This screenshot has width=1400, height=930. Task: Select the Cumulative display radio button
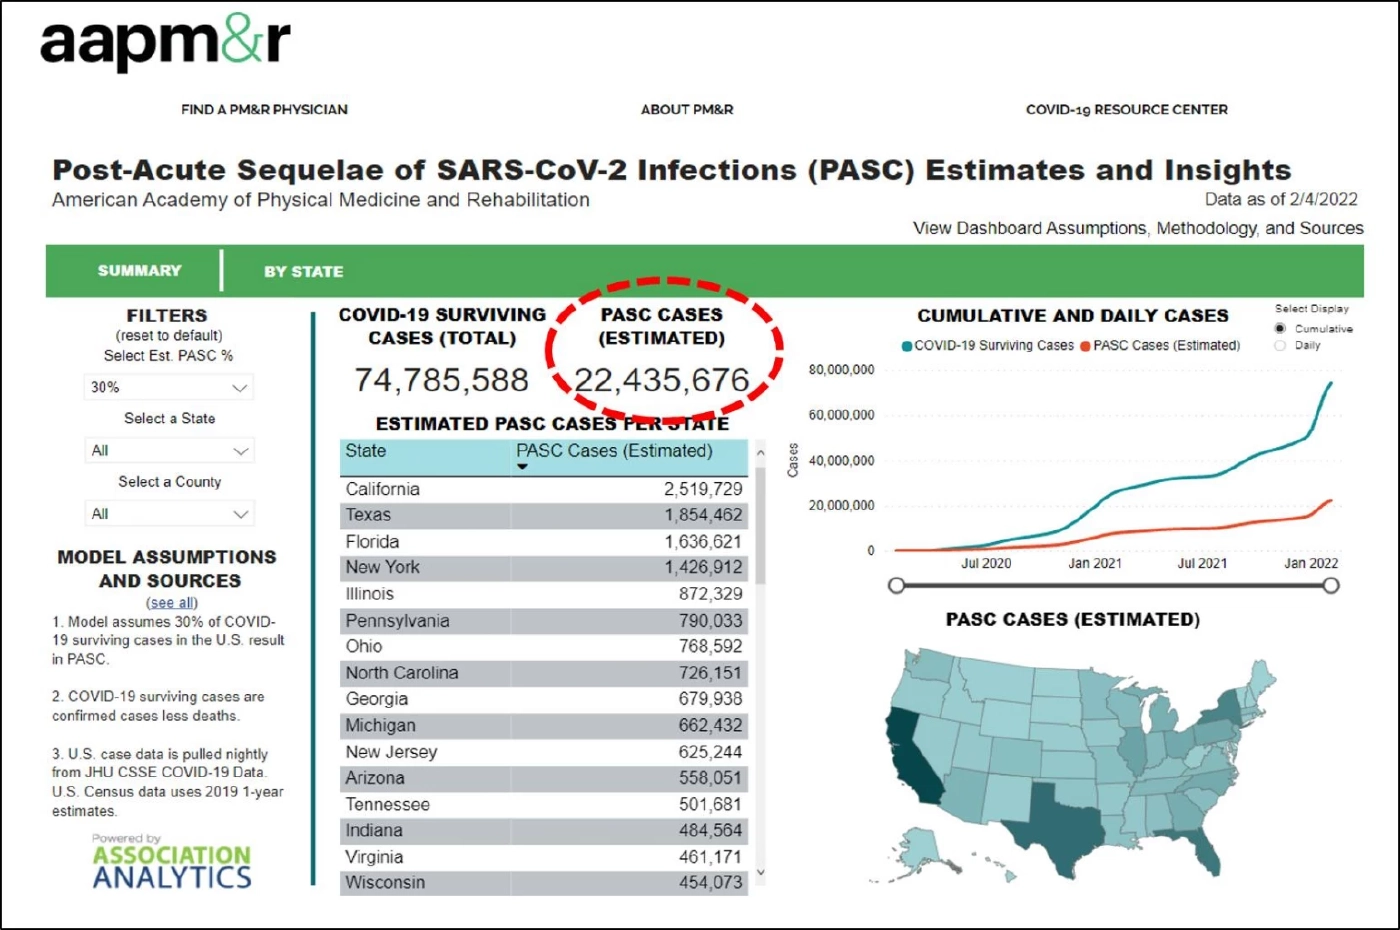coord(1280,329)
